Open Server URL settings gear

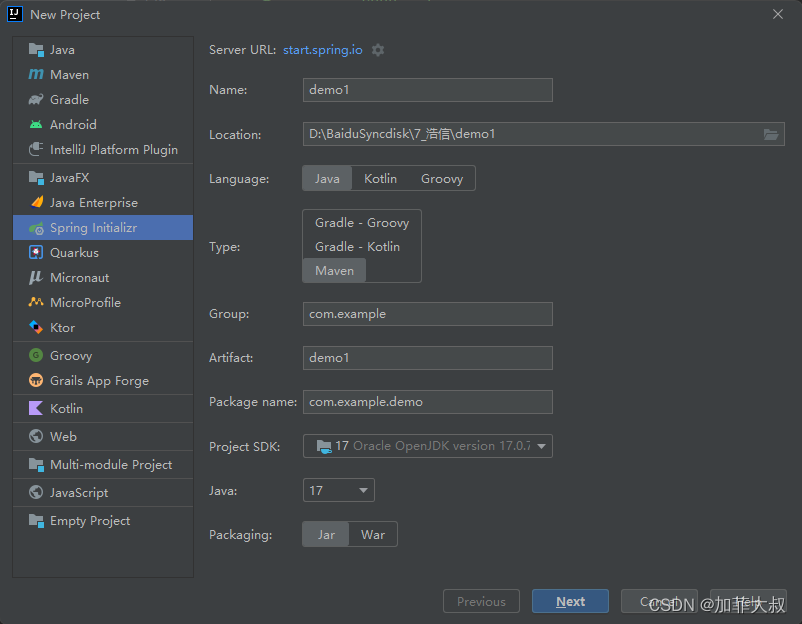377,50
